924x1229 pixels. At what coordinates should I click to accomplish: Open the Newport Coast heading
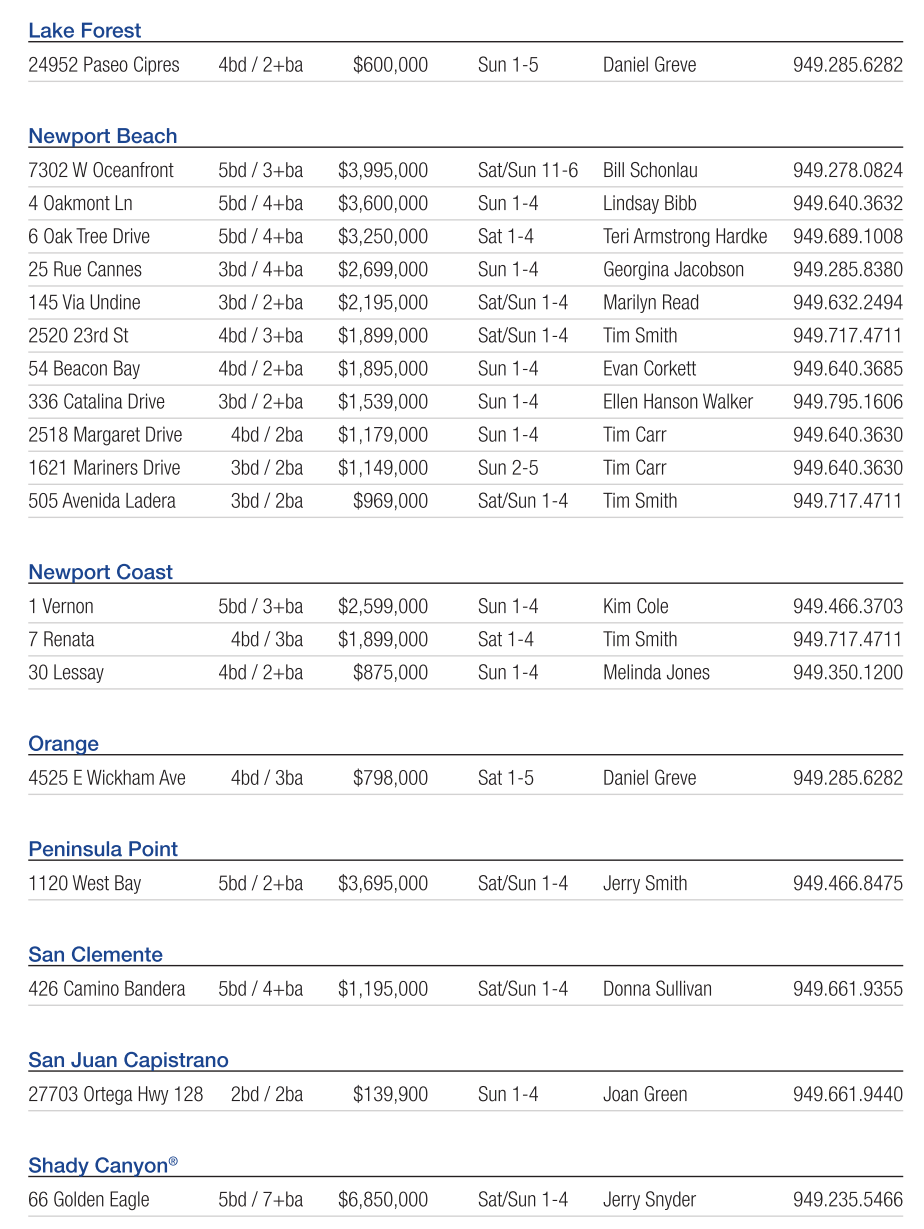click(x=100, y=572)
